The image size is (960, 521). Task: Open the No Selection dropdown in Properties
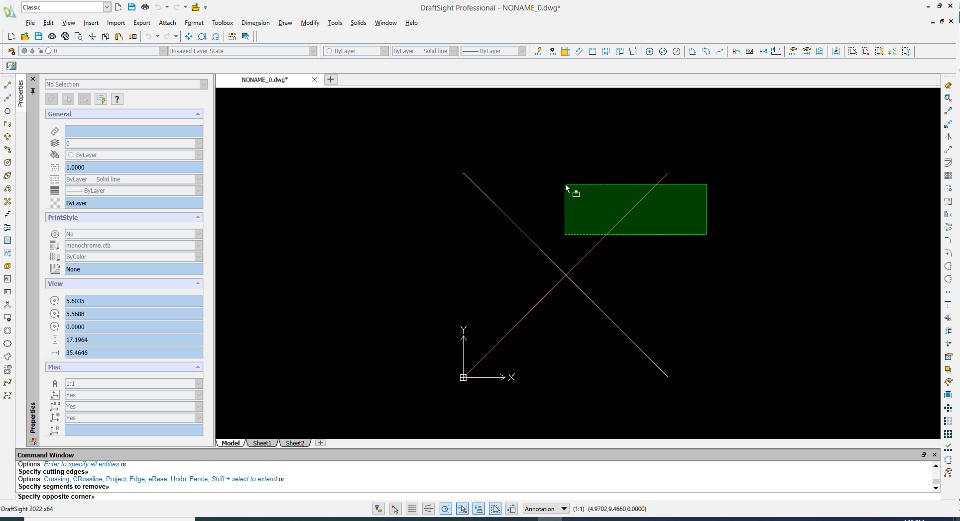pos(124,84)
